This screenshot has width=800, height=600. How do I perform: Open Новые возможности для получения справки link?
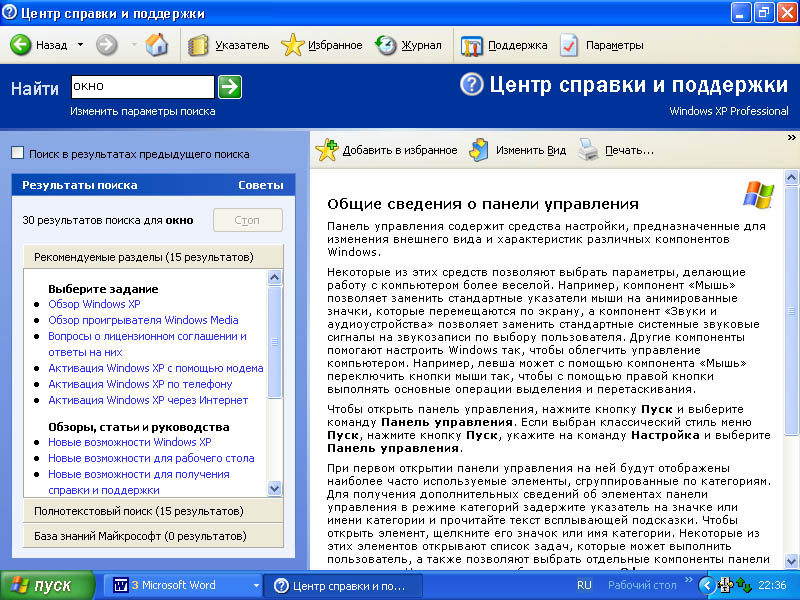pos(139,482)
